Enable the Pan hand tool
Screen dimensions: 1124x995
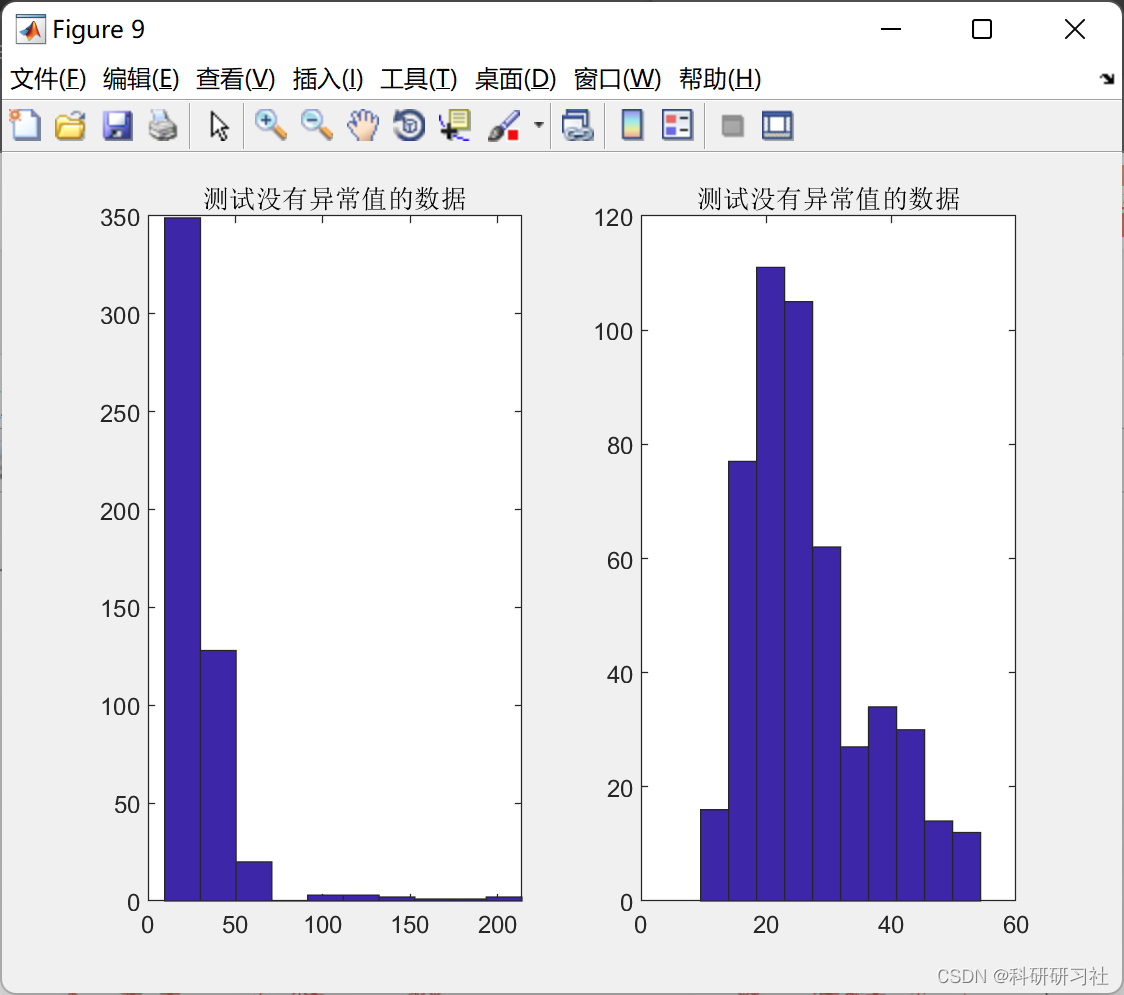click(363, 125)
